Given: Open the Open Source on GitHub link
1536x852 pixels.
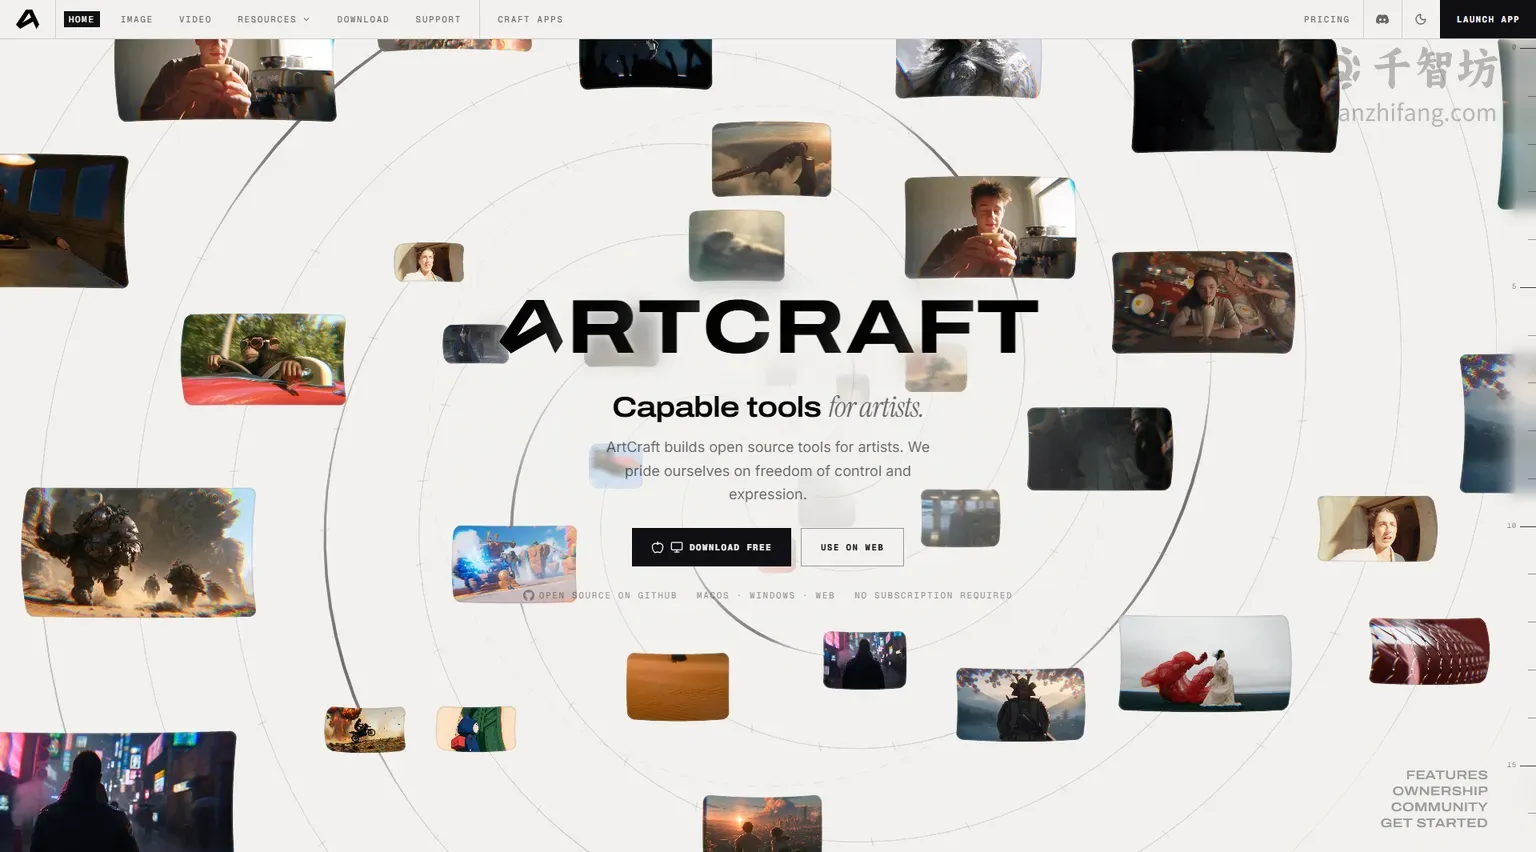Looking at the screenshot, I should (x=600, y=595).
